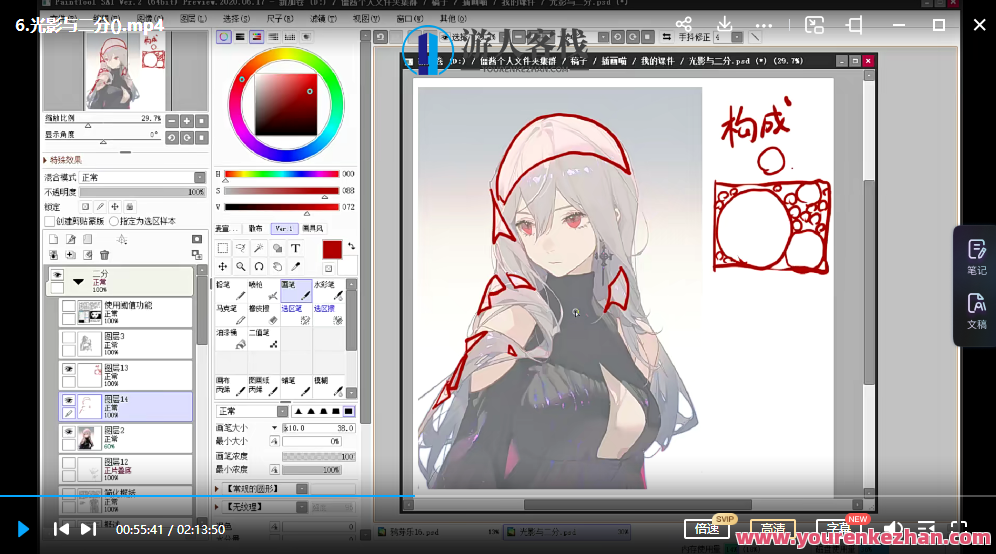Open the 窗口(W) menu

pos(409,18)
